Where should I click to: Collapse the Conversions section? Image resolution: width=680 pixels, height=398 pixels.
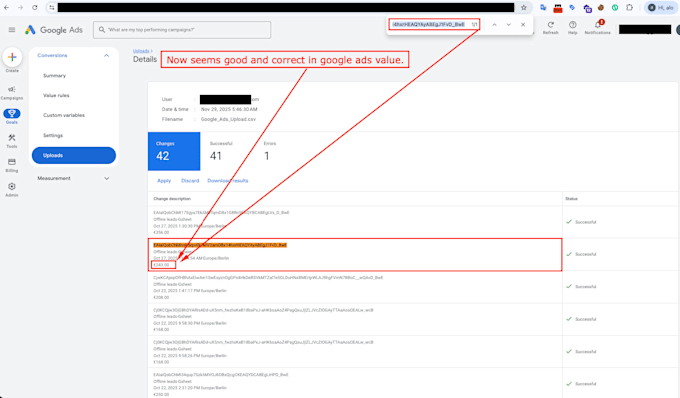click(x=106, y=55)
